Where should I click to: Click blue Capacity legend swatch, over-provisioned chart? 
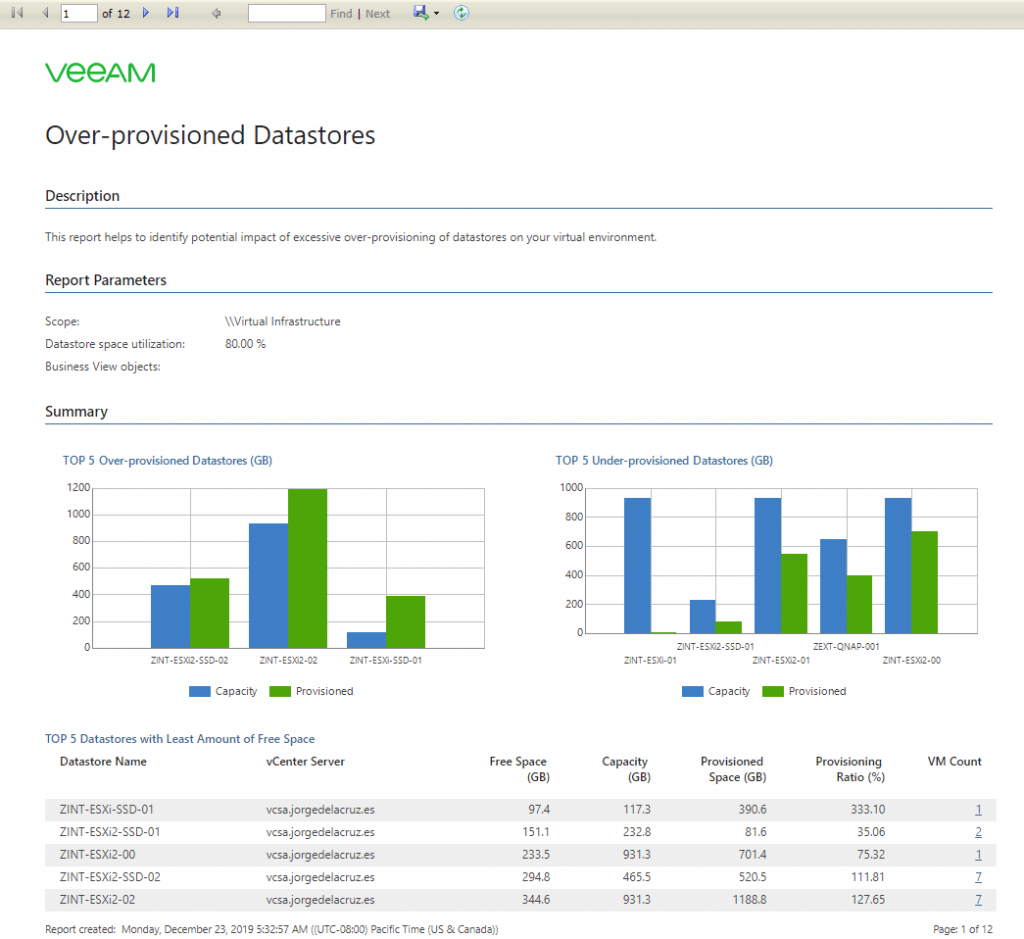[200, 692]
